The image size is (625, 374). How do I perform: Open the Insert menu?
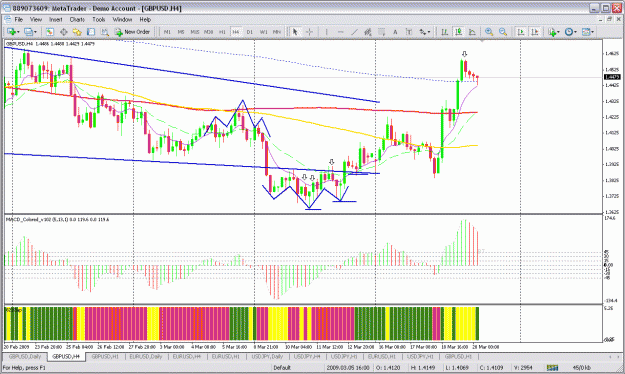click(x=55, y=19)
